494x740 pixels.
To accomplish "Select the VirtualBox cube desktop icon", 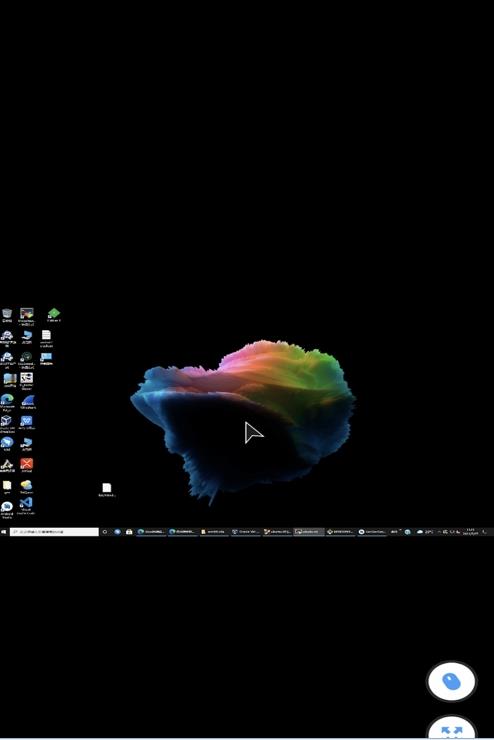I will click(x=7, y=423).
